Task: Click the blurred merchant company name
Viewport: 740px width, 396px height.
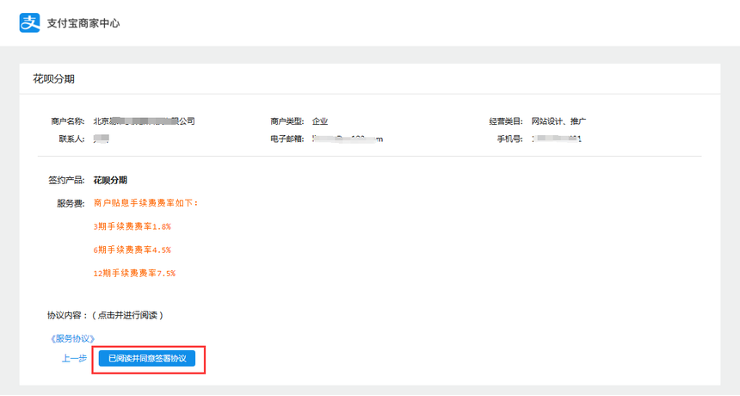Action: pos(144,121)
